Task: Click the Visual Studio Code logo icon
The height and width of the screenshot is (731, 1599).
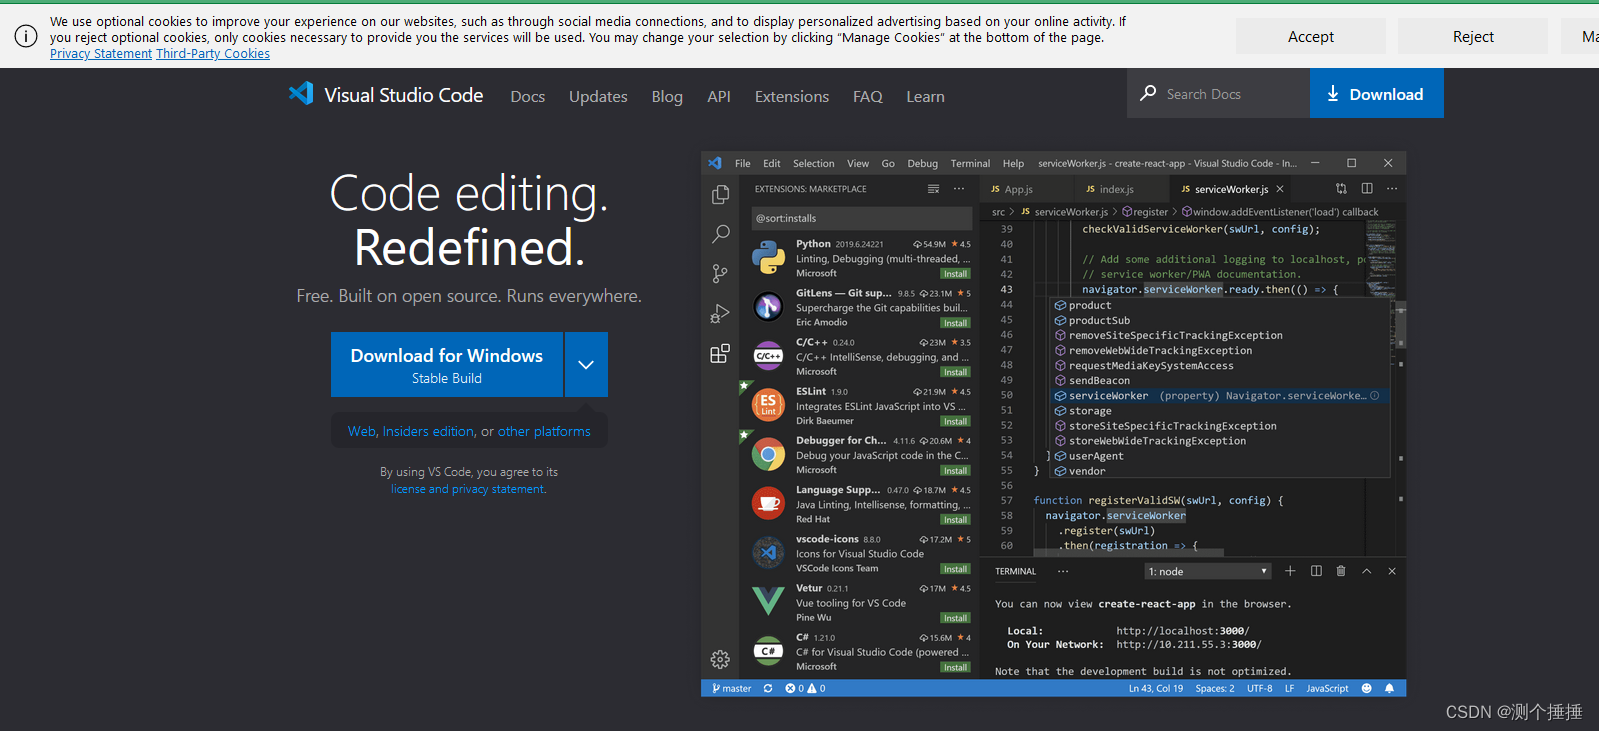Action: tap(301, 94)
